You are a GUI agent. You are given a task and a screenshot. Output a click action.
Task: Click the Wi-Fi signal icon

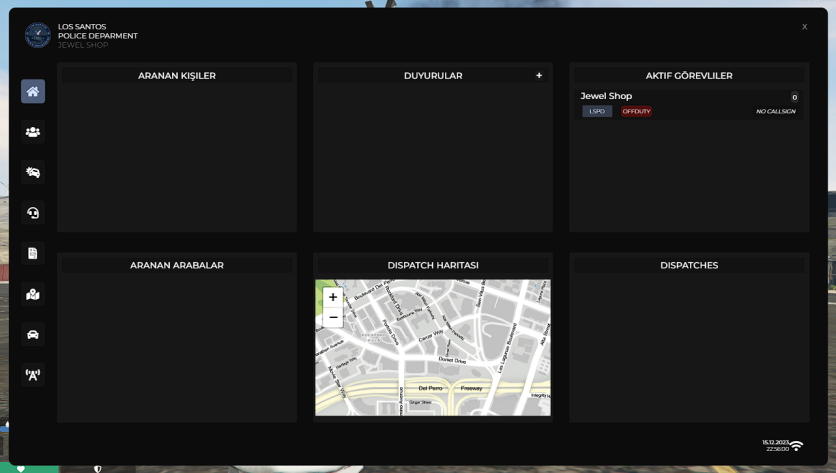(x=796, y=445)
